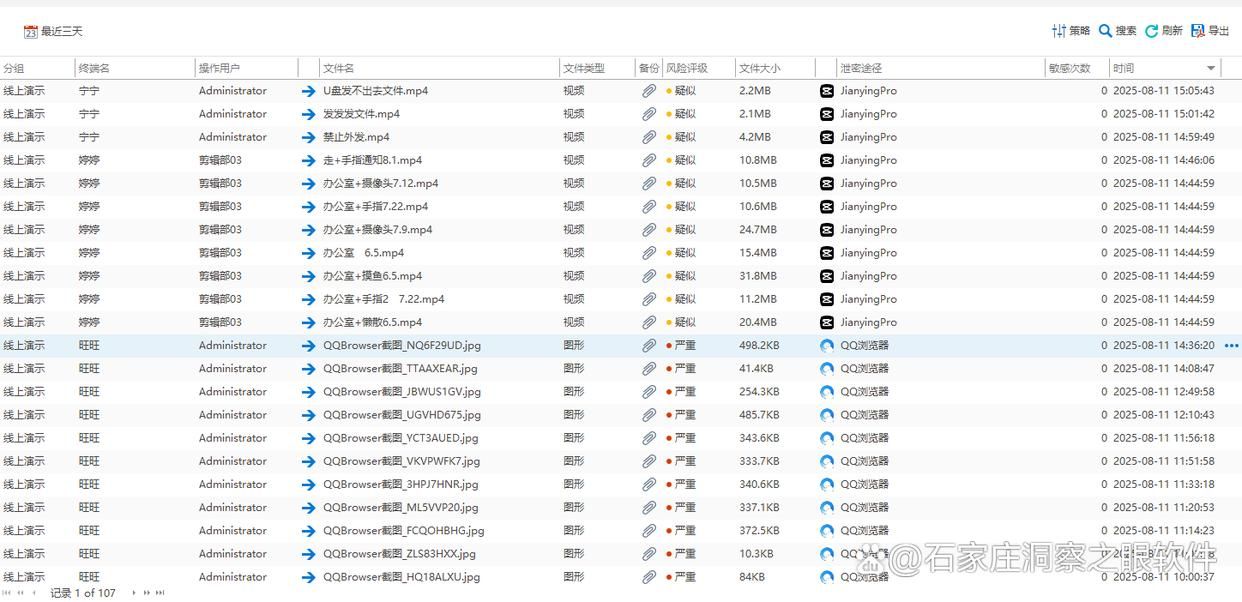Click the paperclip backup icon for 禁止外发.mp4
This screenshot has width=1242, height=602.
click(x=649, y=137)
